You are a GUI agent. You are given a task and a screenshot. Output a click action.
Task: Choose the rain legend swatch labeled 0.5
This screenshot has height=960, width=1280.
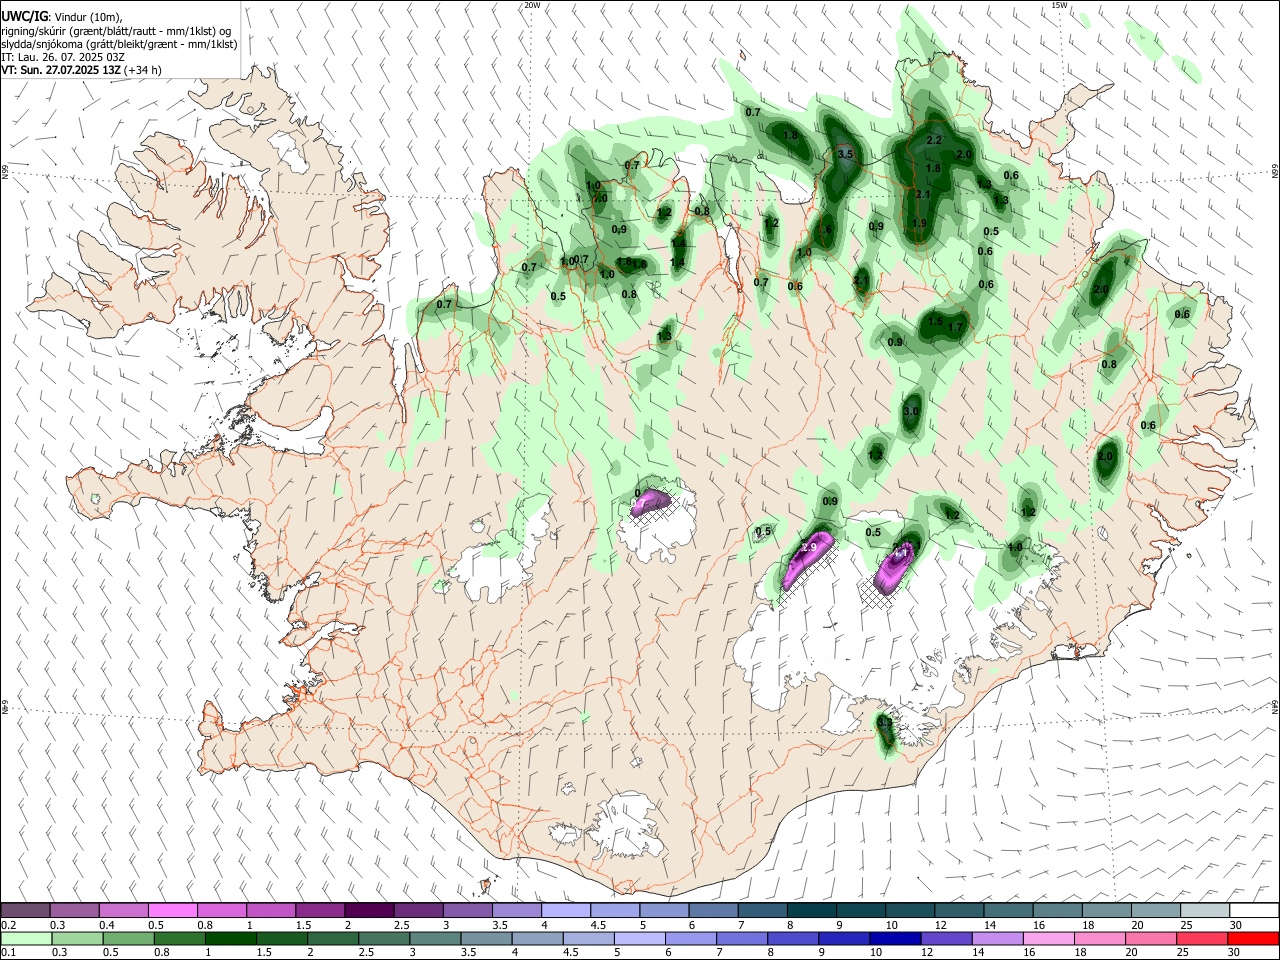coord(129,939)
